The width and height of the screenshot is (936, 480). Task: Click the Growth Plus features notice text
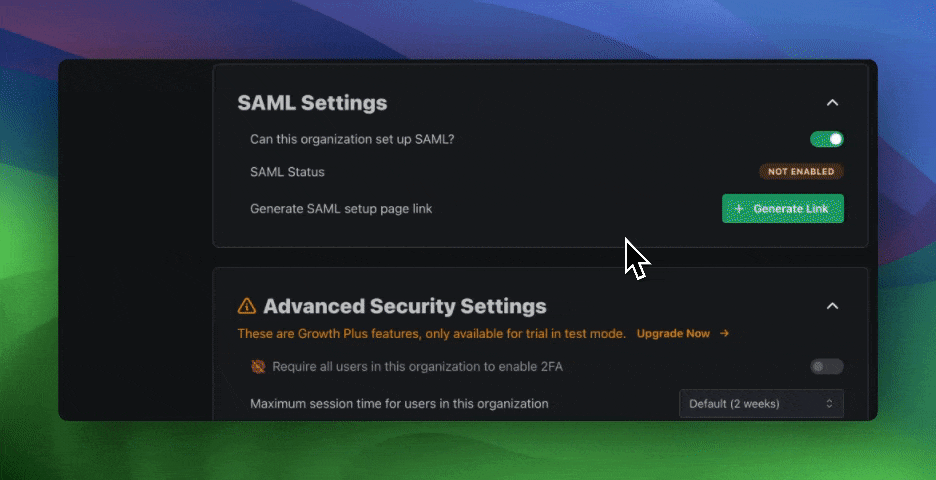pos(432,334)
